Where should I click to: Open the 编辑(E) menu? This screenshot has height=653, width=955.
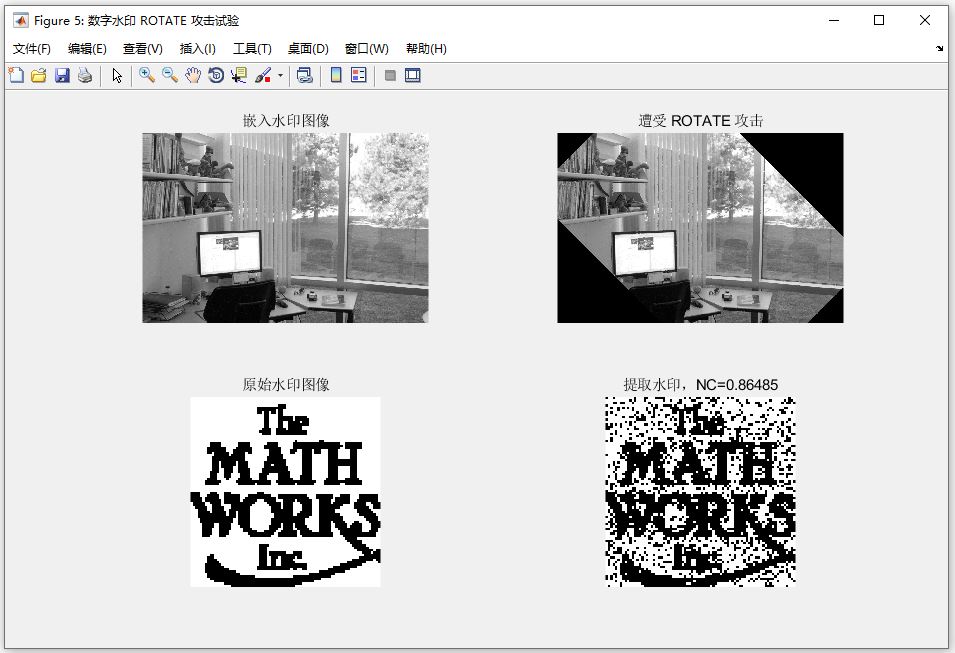pos(87,49)
